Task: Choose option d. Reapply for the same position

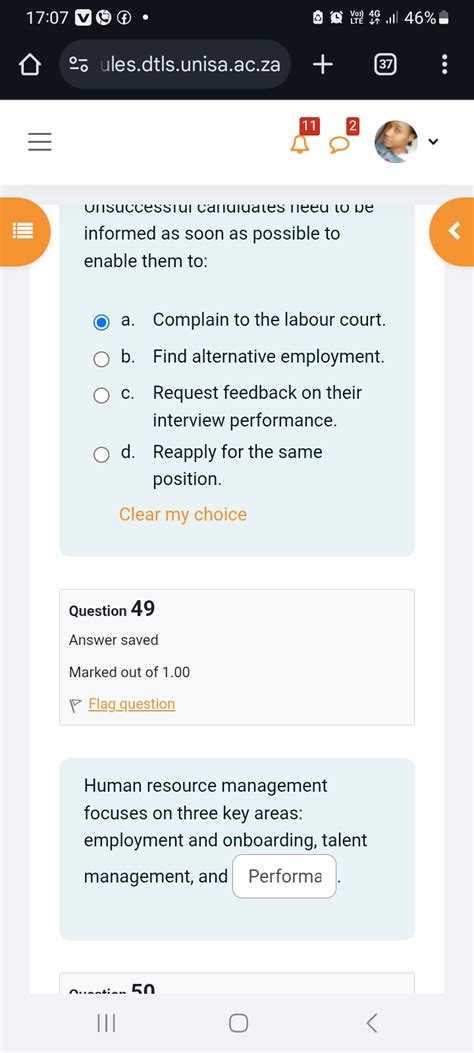Action: [x=101, y=455]
